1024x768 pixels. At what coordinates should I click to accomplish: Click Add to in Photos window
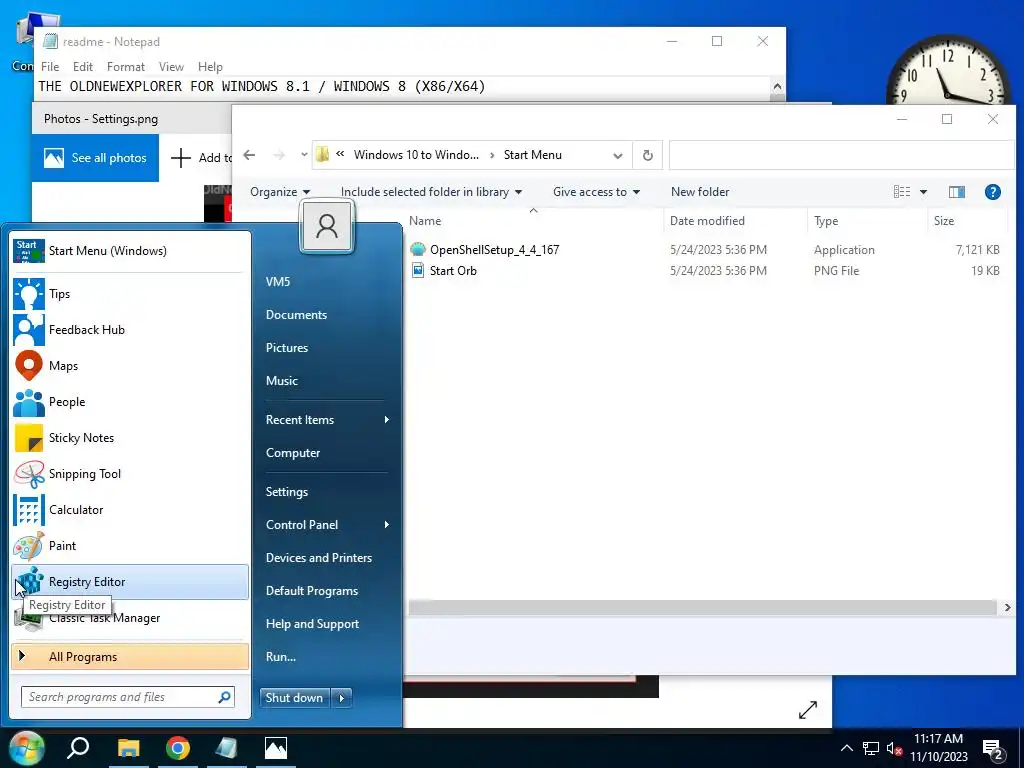pyautogui.click(x=200, y=158)
